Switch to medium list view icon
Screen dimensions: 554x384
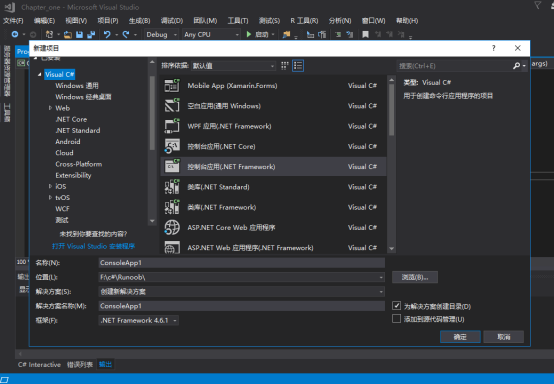(x=298, y=66)
